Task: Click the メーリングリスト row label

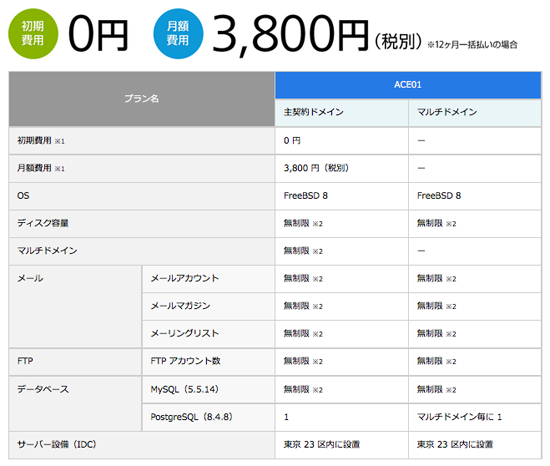Action: pyautogui.click(x=185, y=333)
